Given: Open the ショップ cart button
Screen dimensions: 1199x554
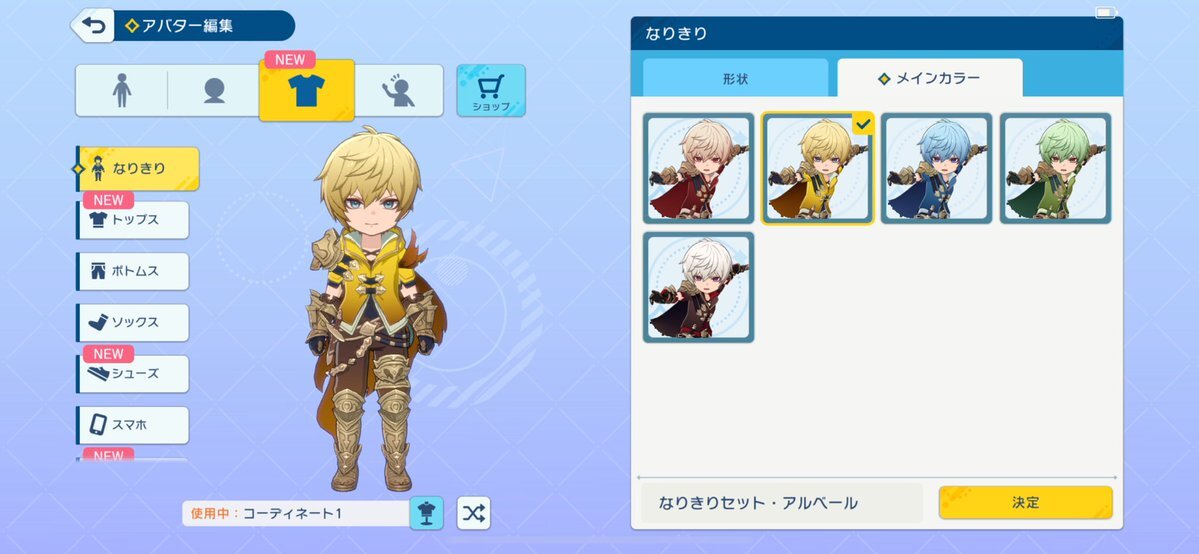Looking at the screenshot, I should (x=491, y=90).
